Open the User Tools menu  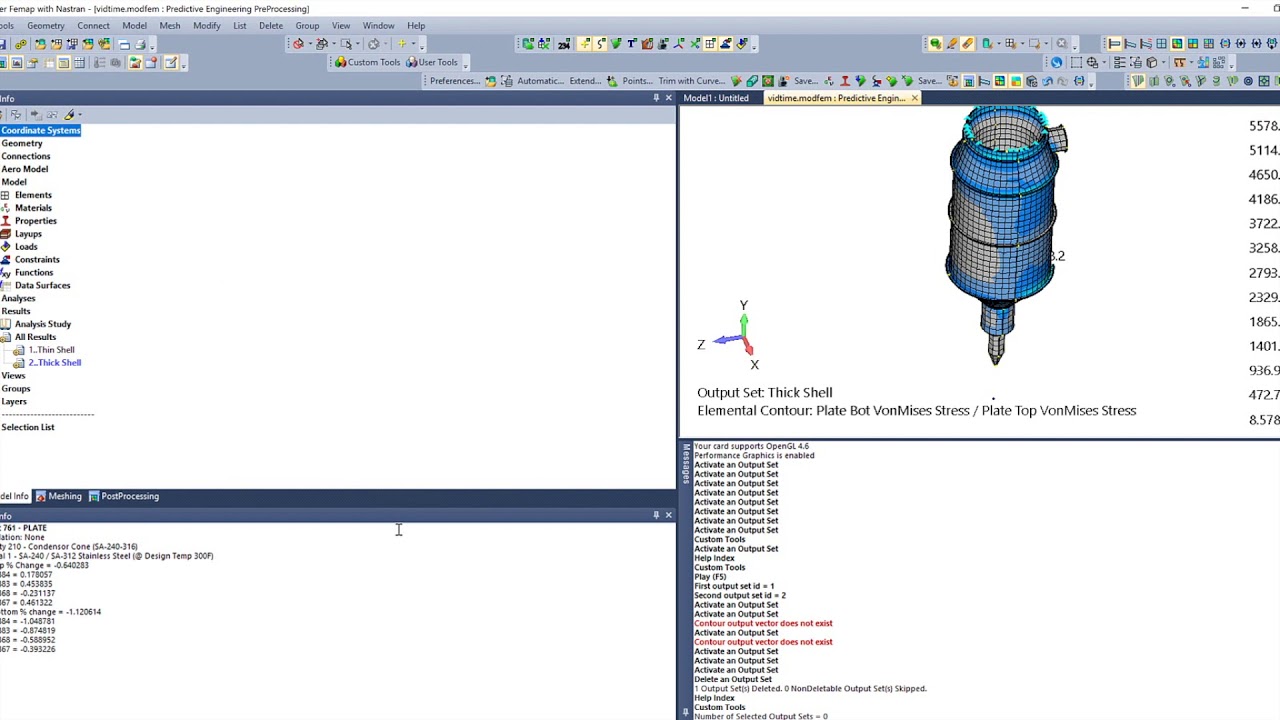click(x=431, y=62)
